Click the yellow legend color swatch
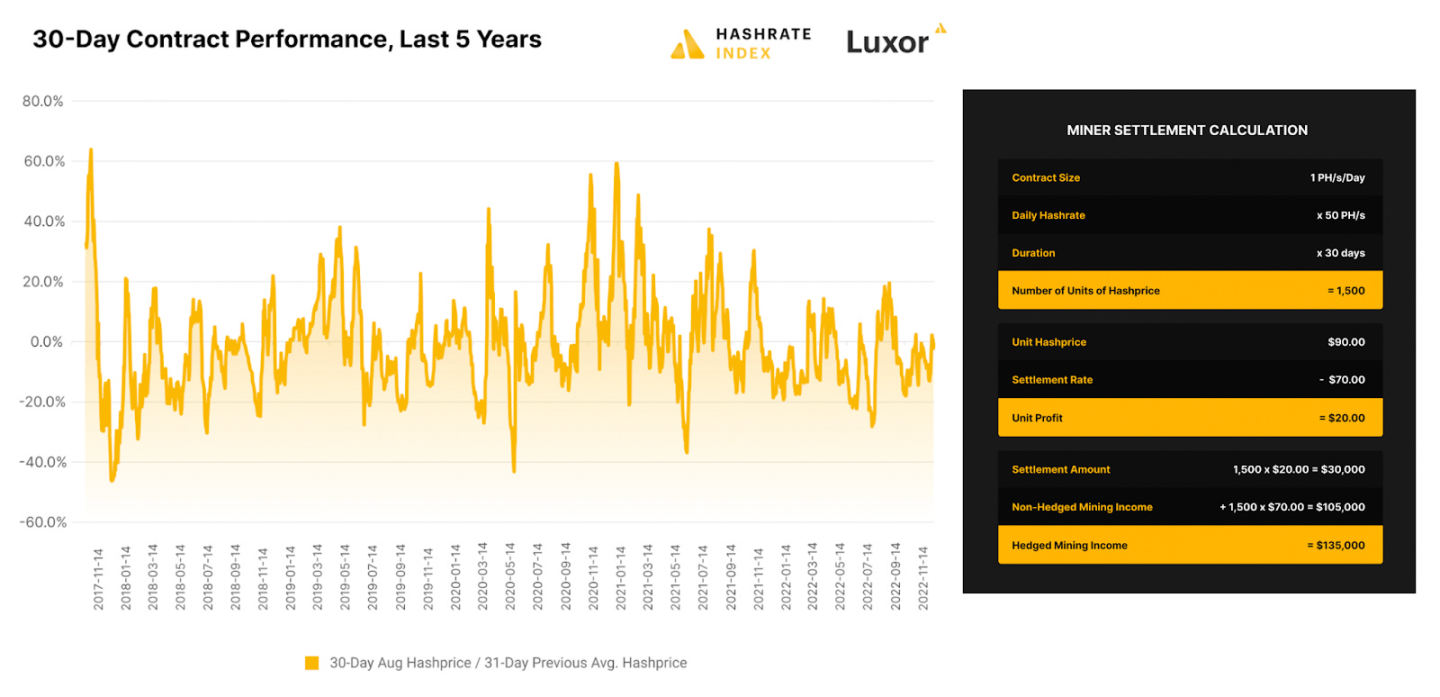 pos(312,663)
